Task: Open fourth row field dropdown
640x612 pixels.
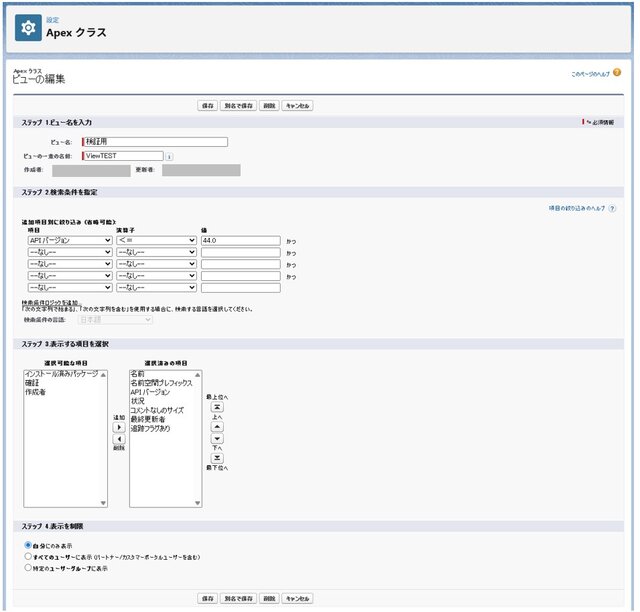Action: [x=70, y=276]
